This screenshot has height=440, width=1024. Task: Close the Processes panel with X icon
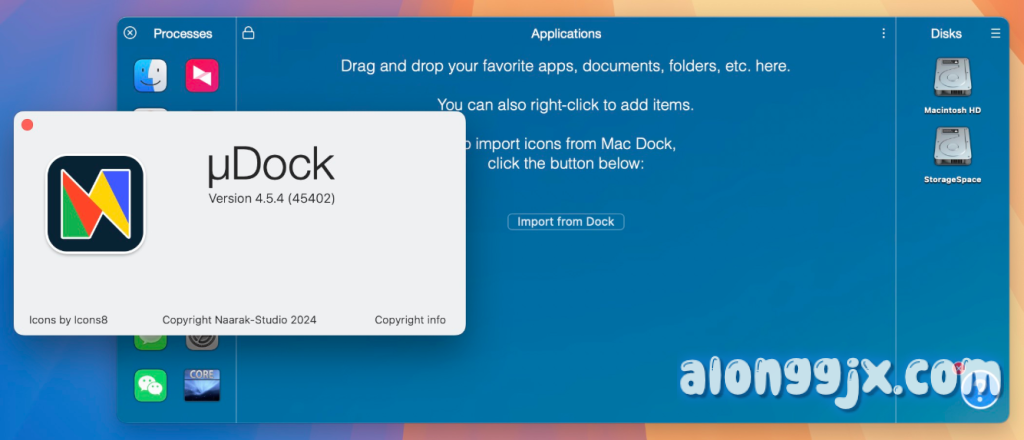pos(130,33)
